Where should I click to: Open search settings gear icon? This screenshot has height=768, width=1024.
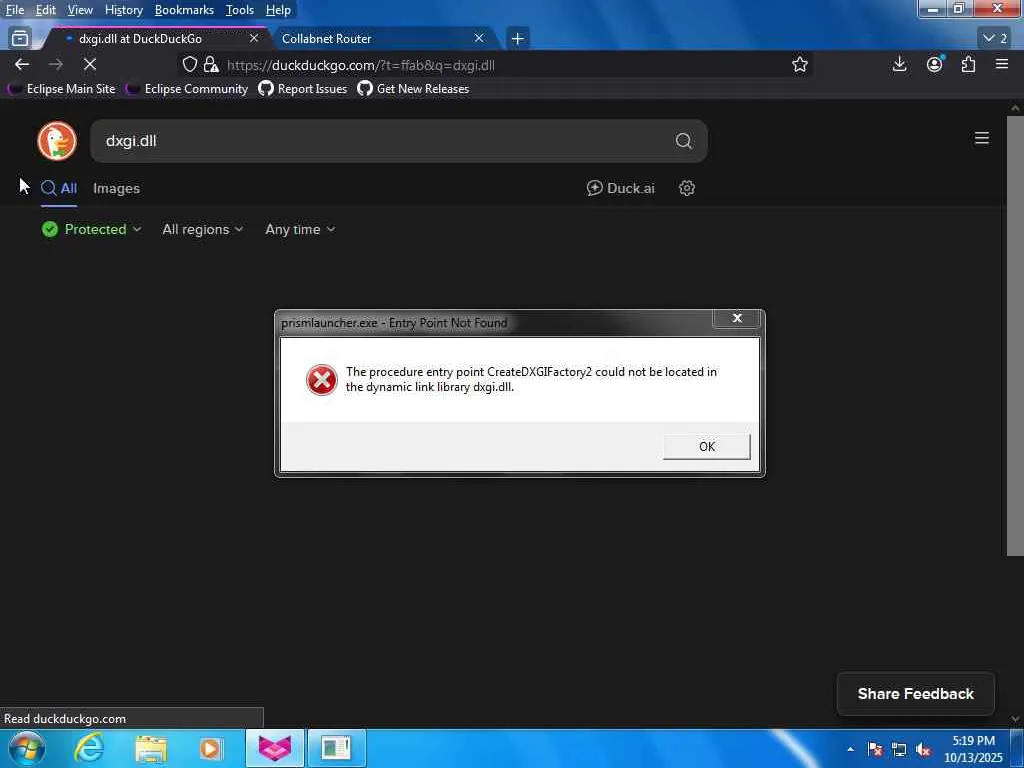click(686, 188)
